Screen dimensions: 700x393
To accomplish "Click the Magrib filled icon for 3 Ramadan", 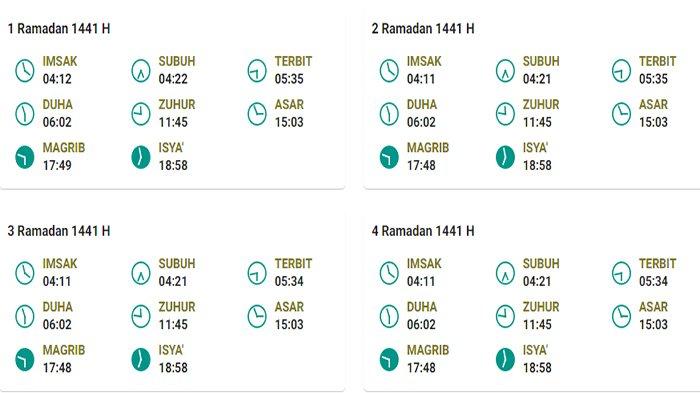I will pyautogui.click(x=25, y=360).
